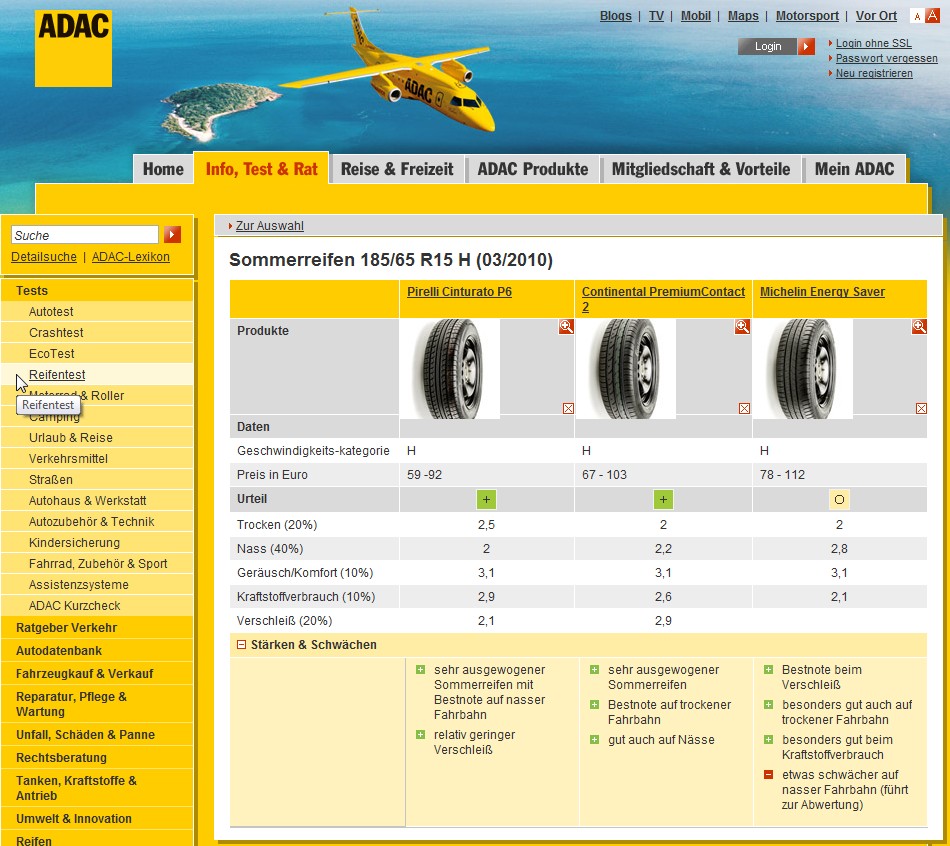Click Michelin's yellow circle Urteil icon

tap(839, 499)
